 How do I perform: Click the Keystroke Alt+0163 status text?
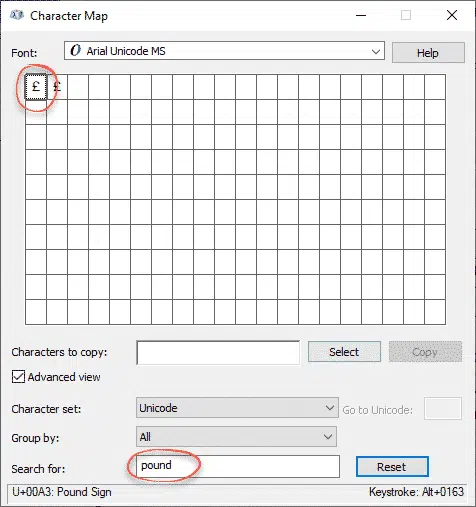416,492
